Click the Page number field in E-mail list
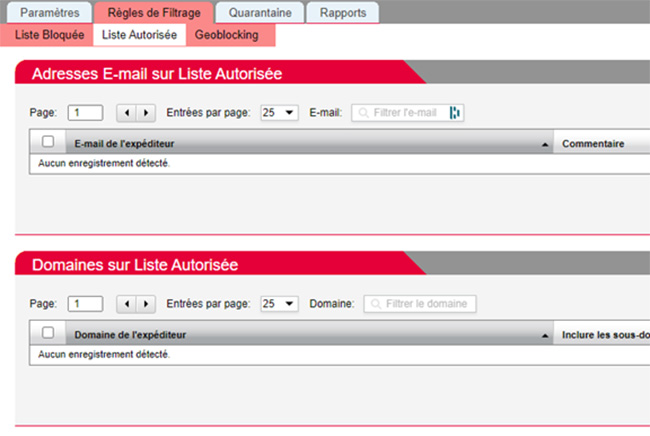The height and width of the screenshot is (436, 650). click(x=85, y=113)
